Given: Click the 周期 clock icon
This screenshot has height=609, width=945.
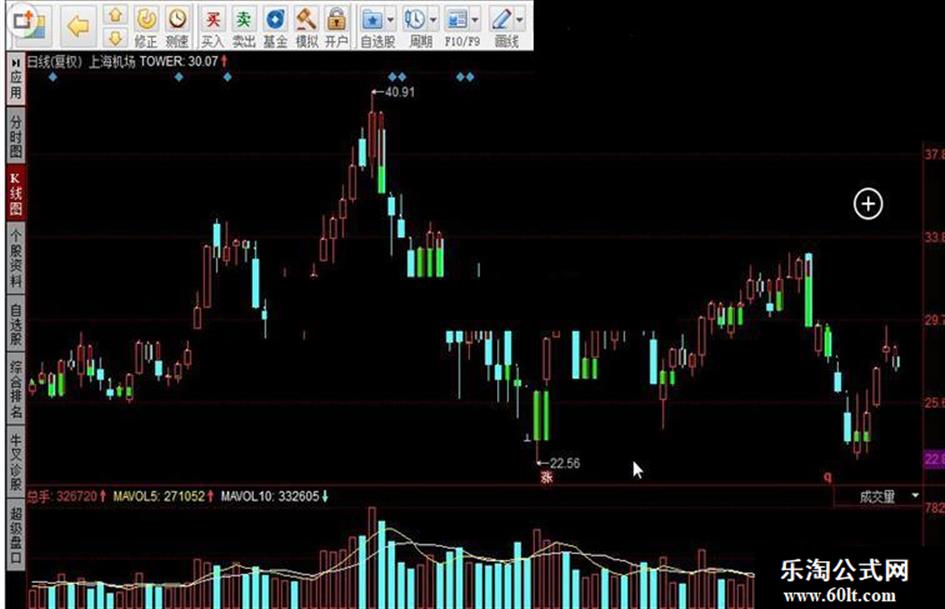Looking at the screenshot, I should (x=415, y=21).
